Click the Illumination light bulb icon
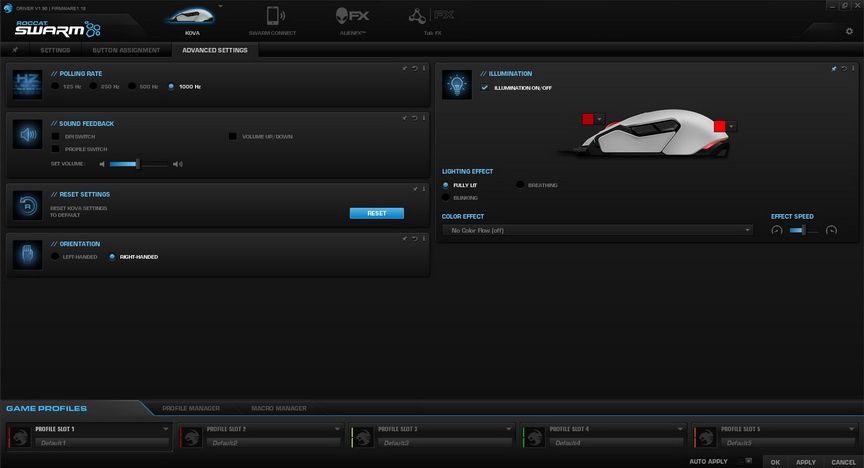This screenshot has height=468, width=864. click(457, 84)
